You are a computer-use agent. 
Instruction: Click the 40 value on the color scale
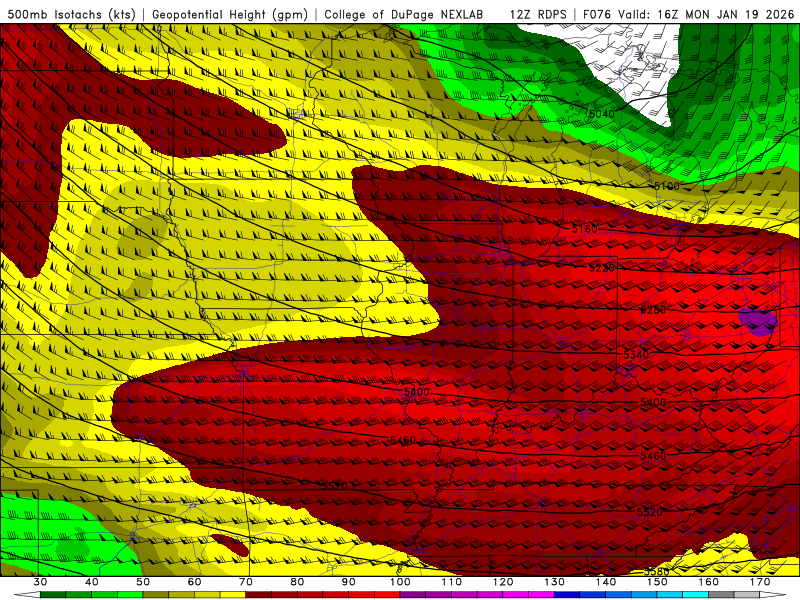[x=92, y=582]
